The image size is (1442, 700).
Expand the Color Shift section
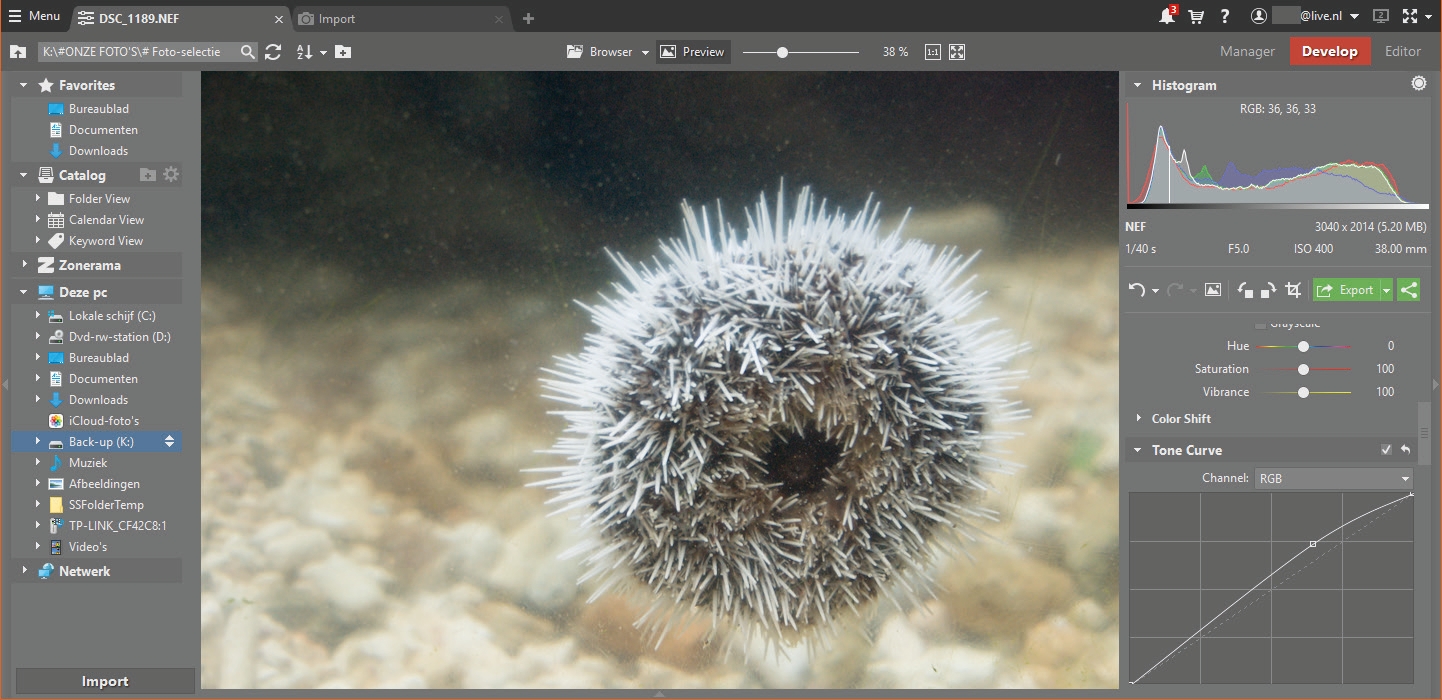click(1180, 419)
